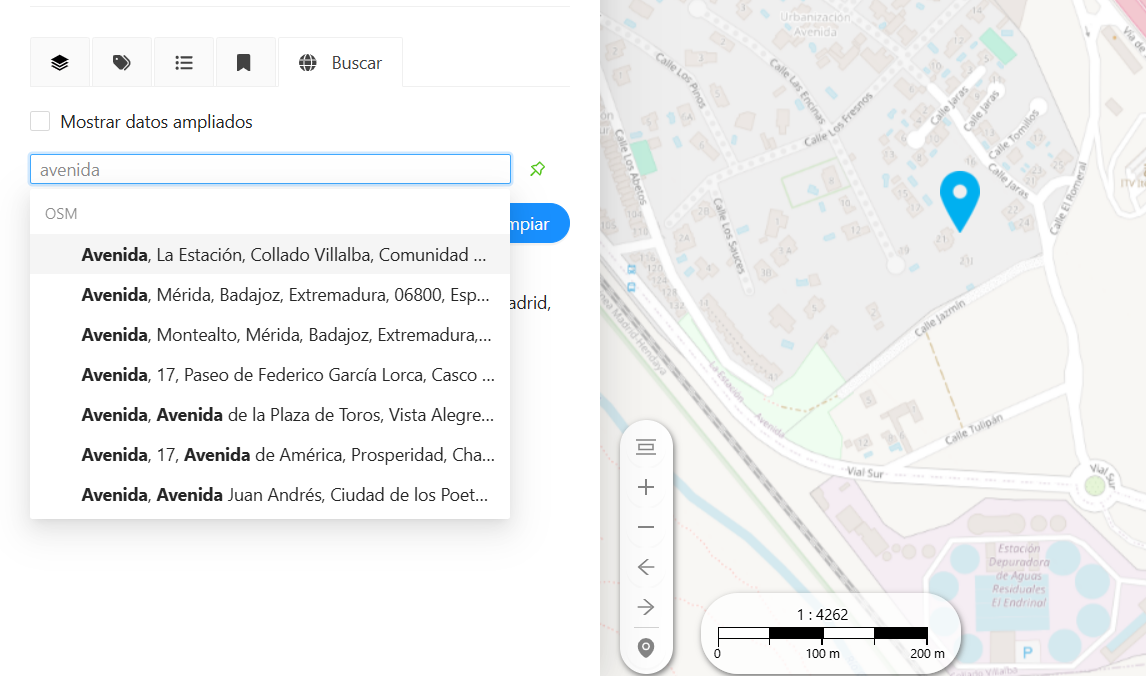Click the Calle Los Fresnos street label
Image resolution: width=1146 pixels, height=676 pixels.
[x=838, y=120]
